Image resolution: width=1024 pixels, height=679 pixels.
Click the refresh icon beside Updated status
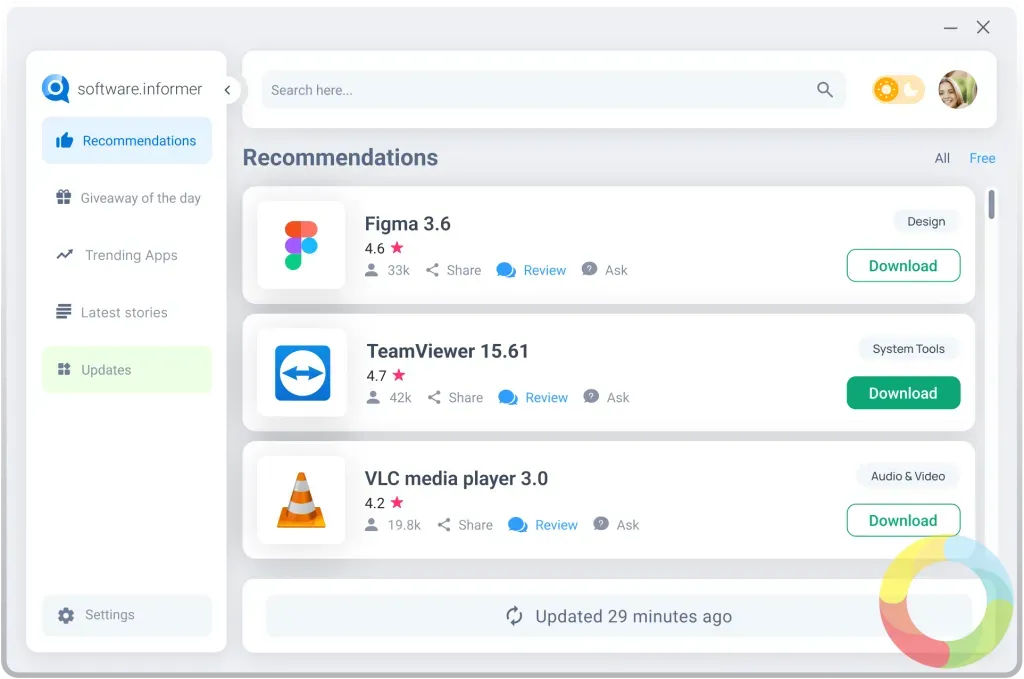[x=515, y=616]
